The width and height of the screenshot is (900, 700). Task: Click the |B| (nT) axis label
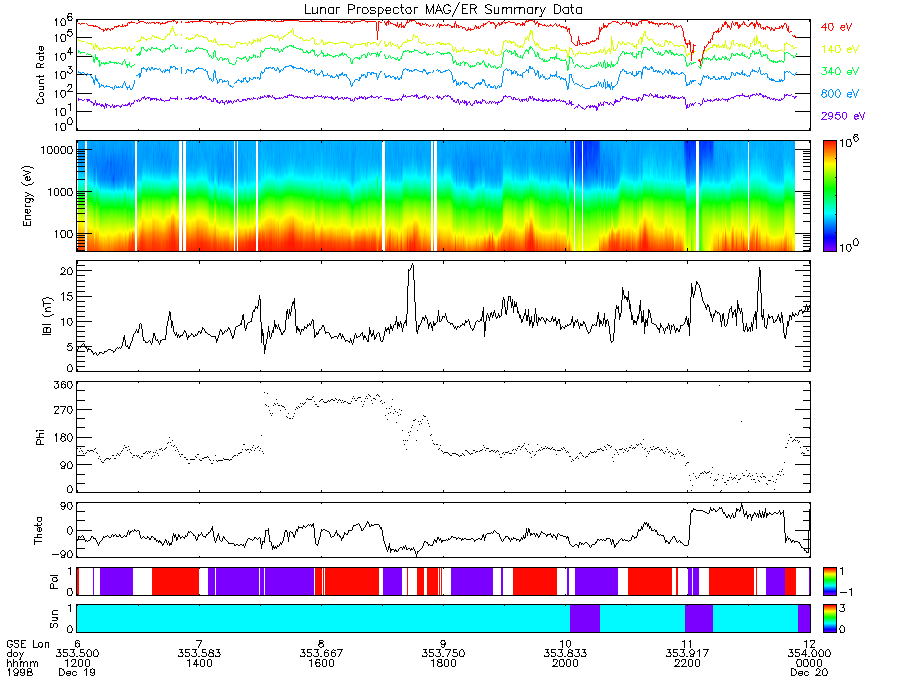47,316
